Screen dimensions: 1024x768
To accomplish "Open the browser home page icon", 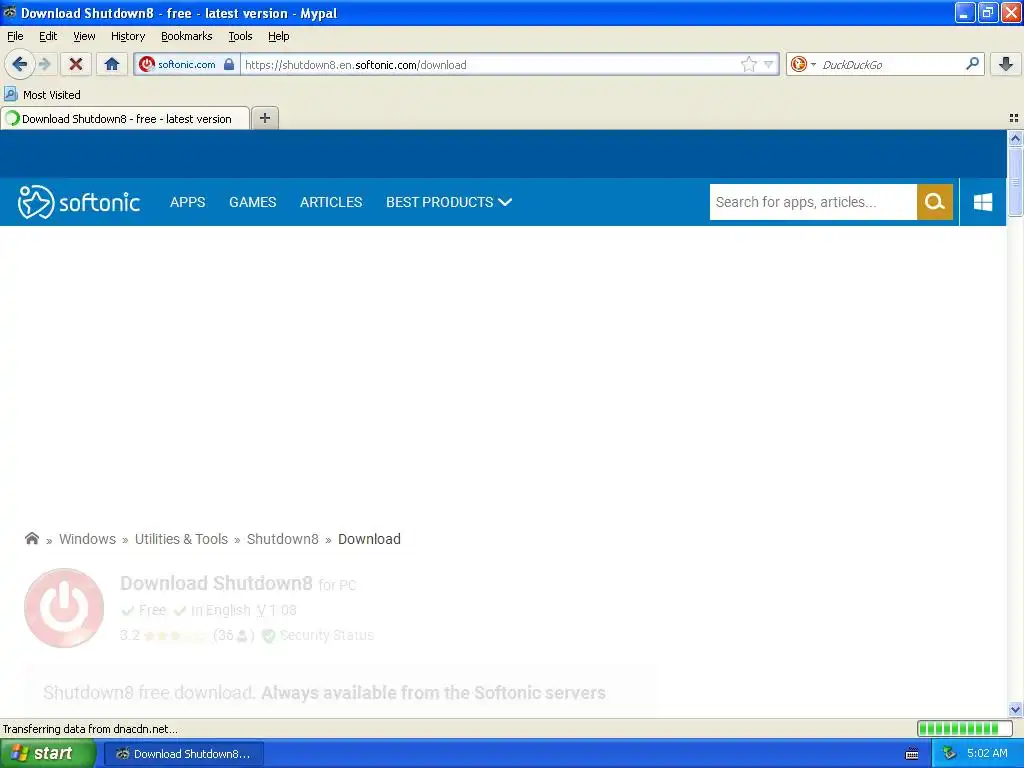I will click(112, 64).
